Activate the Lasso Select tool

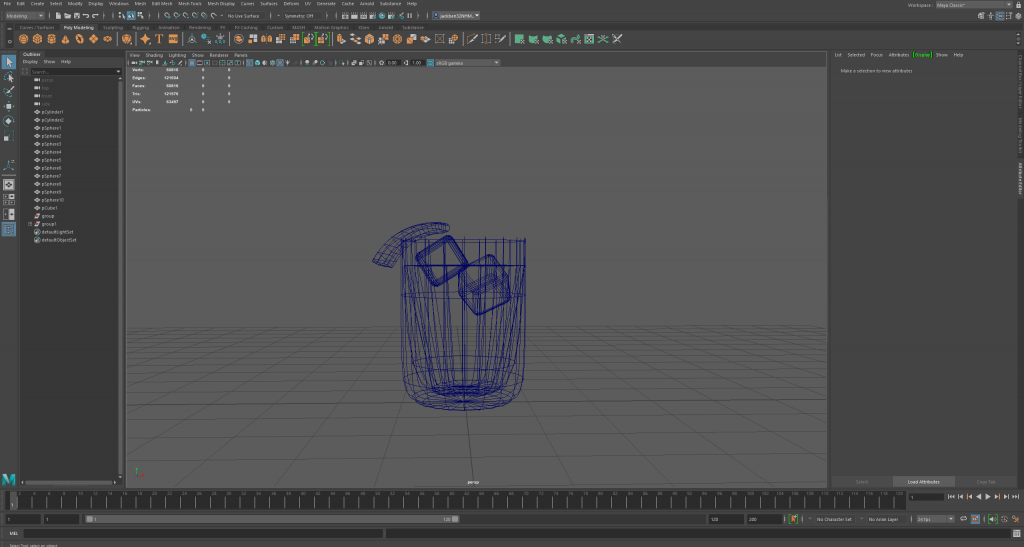coord(9,77)
